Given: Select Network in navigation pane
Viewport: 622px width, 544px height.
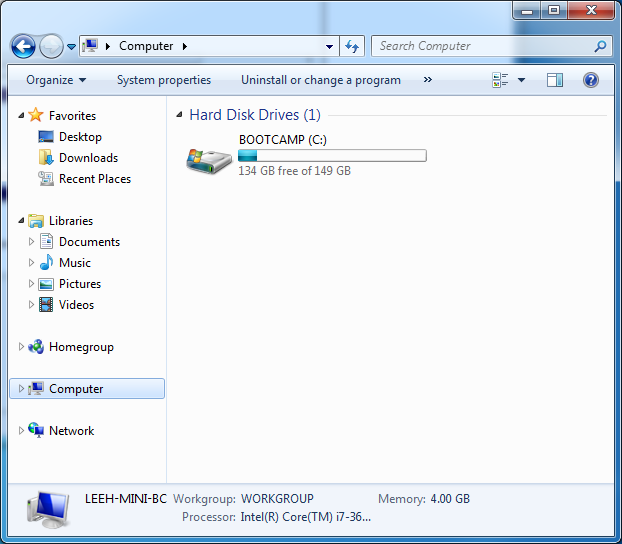Looking at the screenshot, I should point(71,431).
